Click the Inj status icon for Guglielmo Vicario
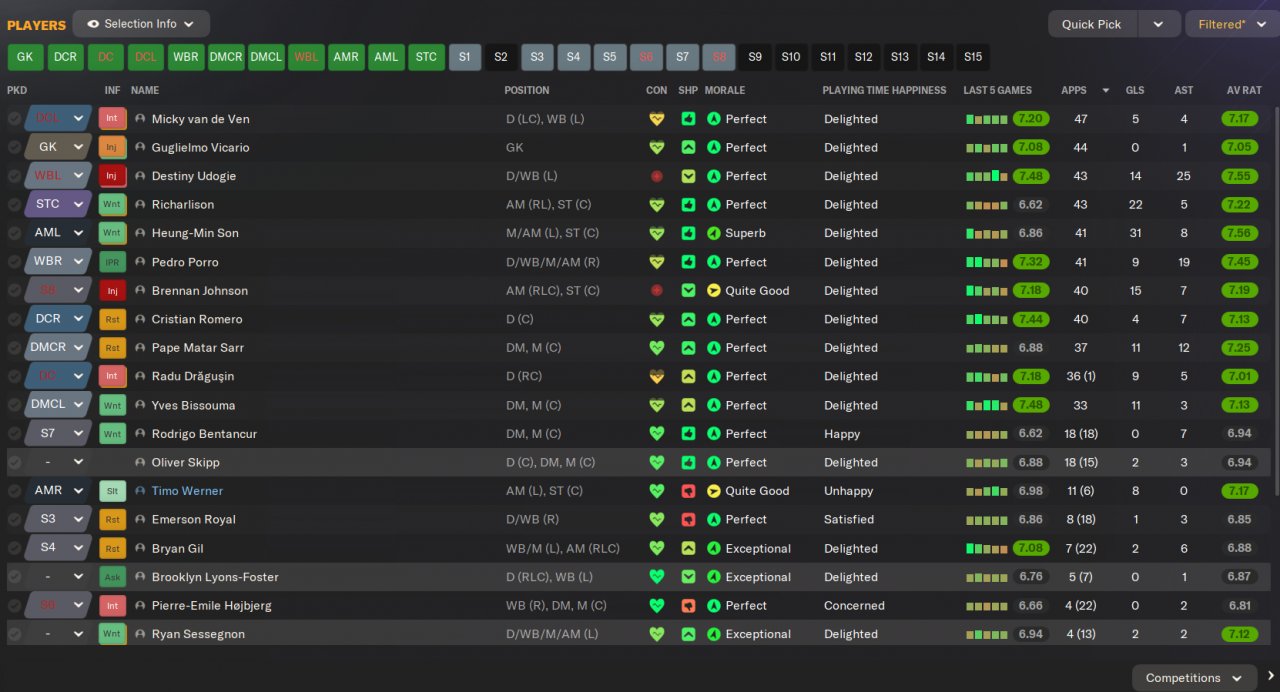Screen dimensions: 1280x692 tap(112, 147)
